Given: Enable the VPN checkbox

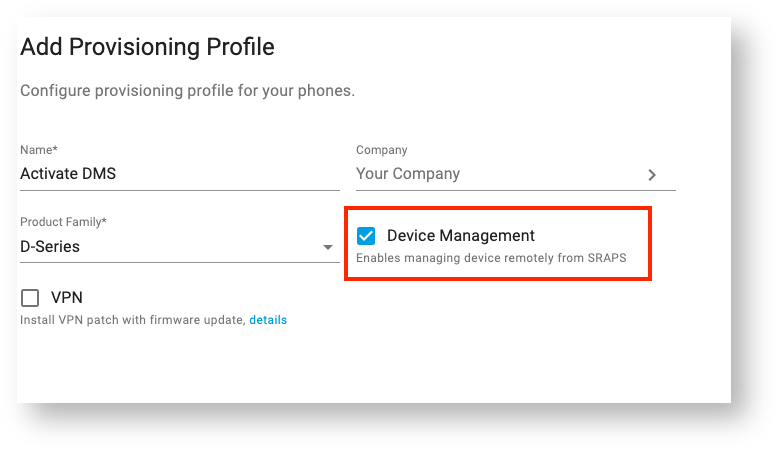Looking at the screenshot, I should 30,298.
